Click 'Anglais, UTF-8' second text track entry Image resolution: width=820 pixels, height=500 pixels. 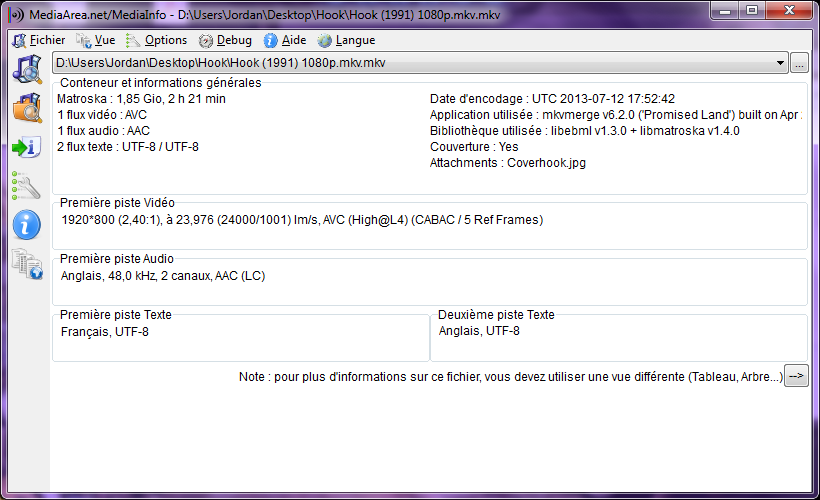(479, 331)
